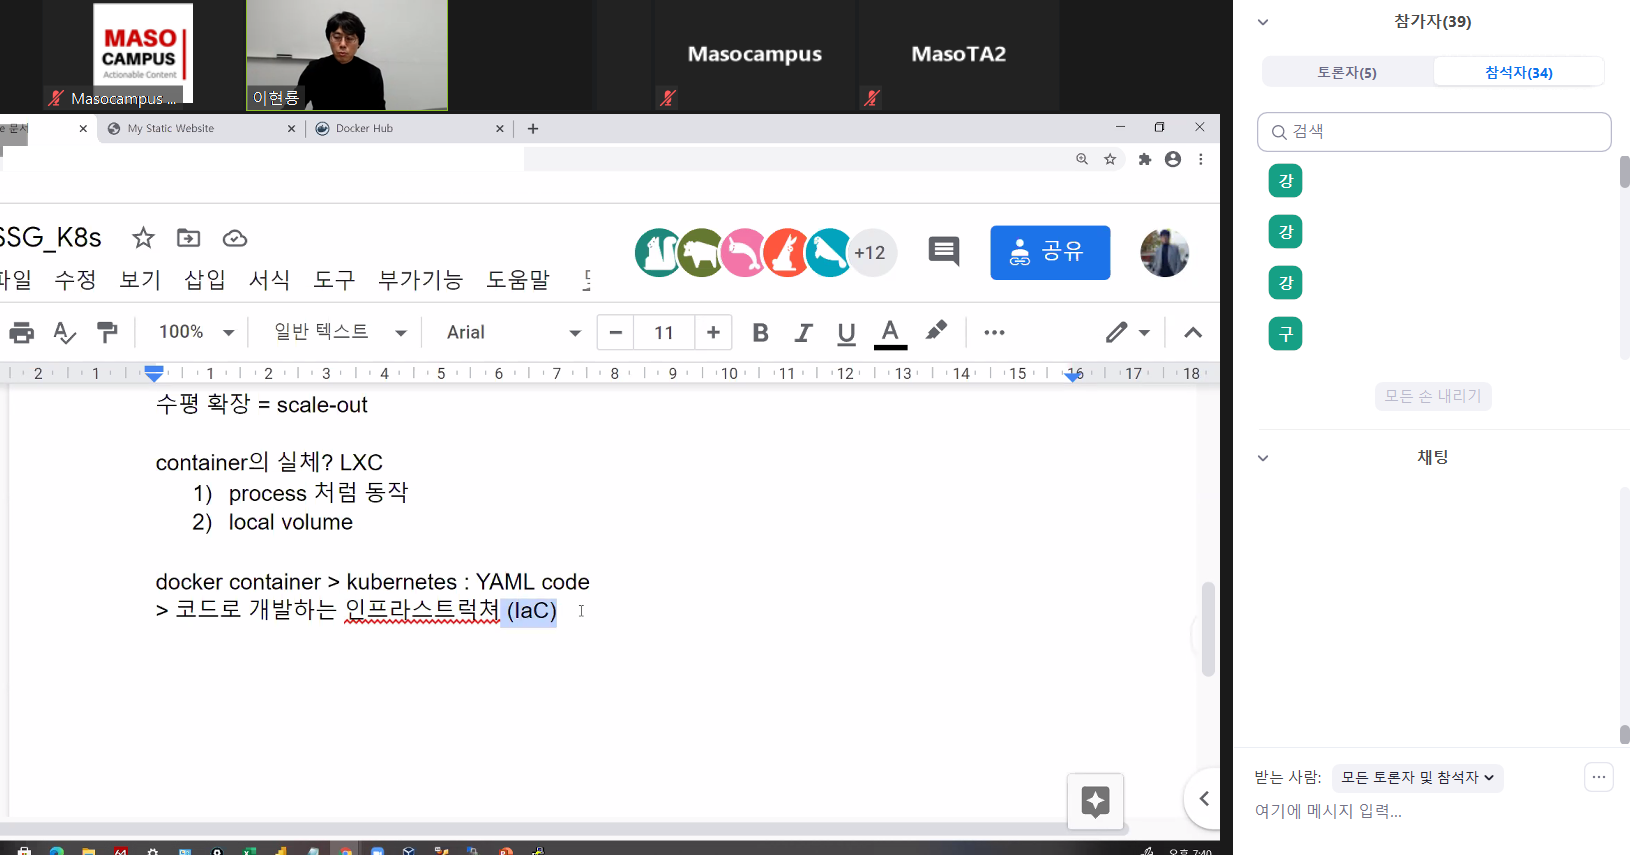The width and height of the screenshot is (1630, 855).
Task: Select the highlight color pen icon
Action: 936,332
